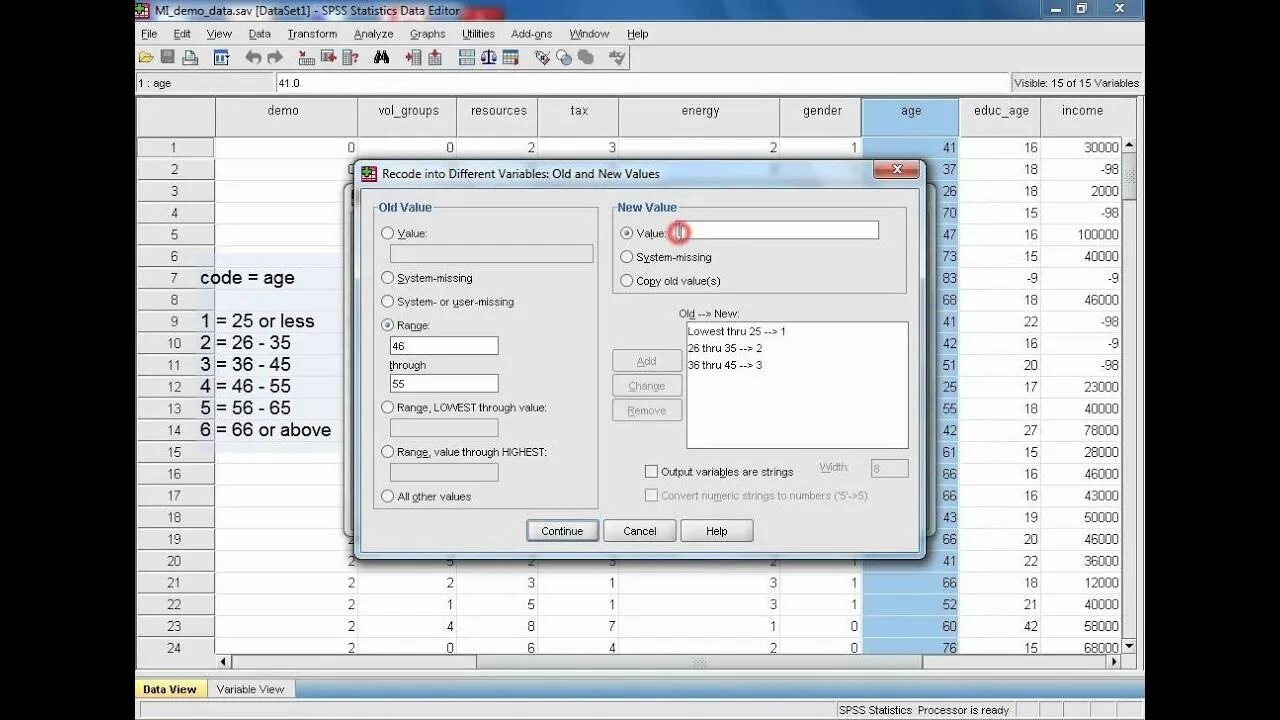
Task: Select System- or user-missing radio button
Action: [x=388, y=301]
